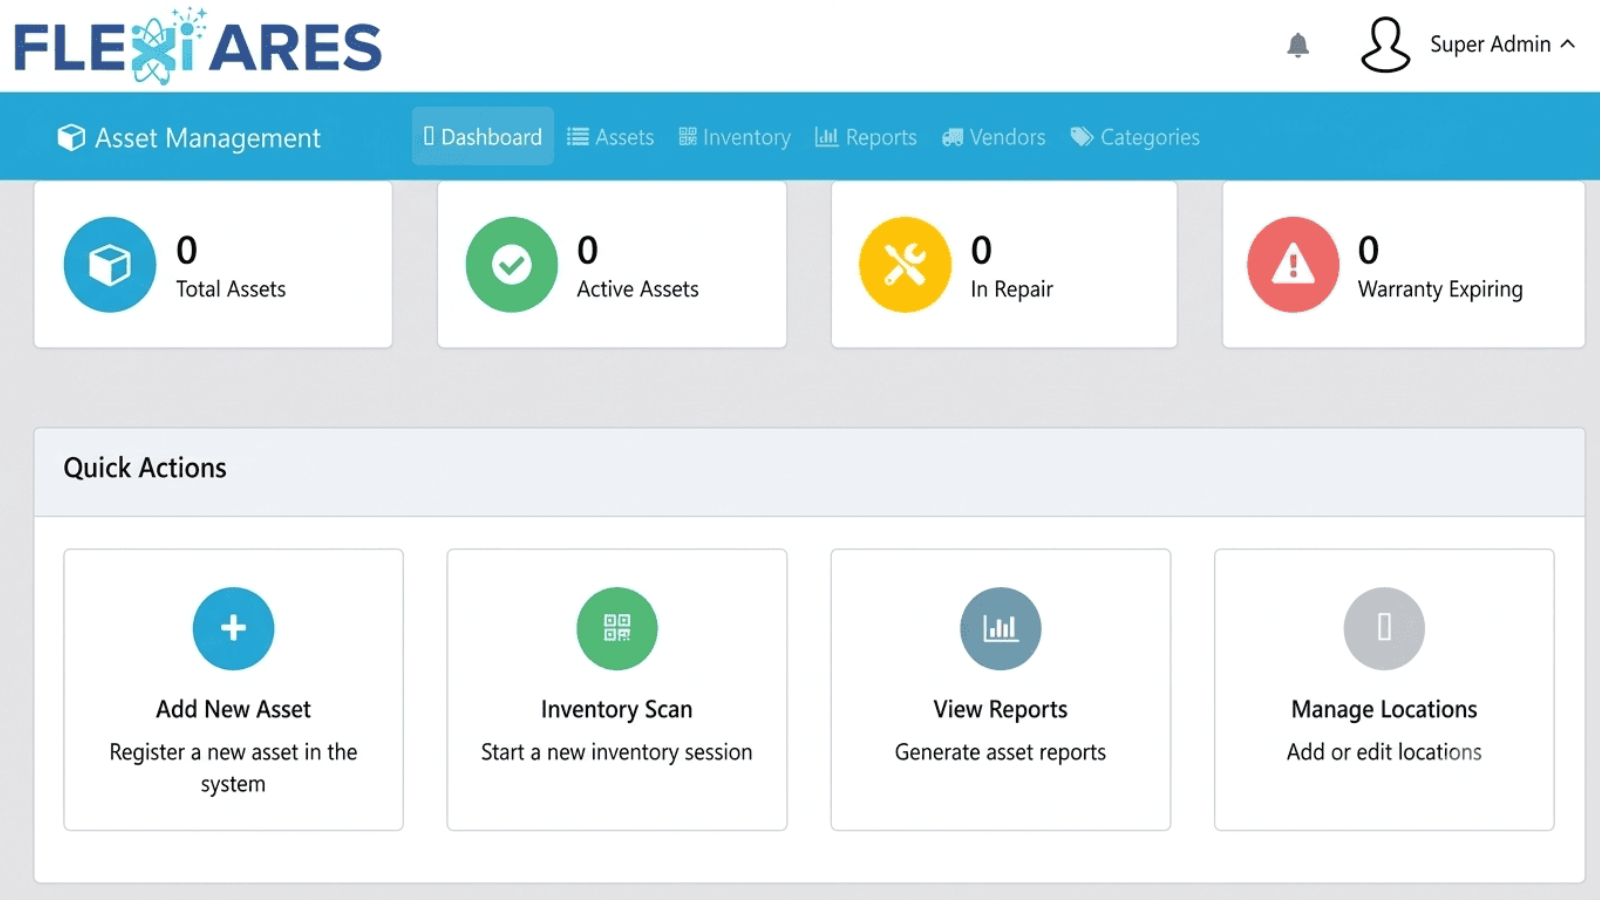Click the yellow In Repair tools icon
Image resolution: width=1600 pixels, height=900 pixels.
pyautogui.click(x=905, y=265)
